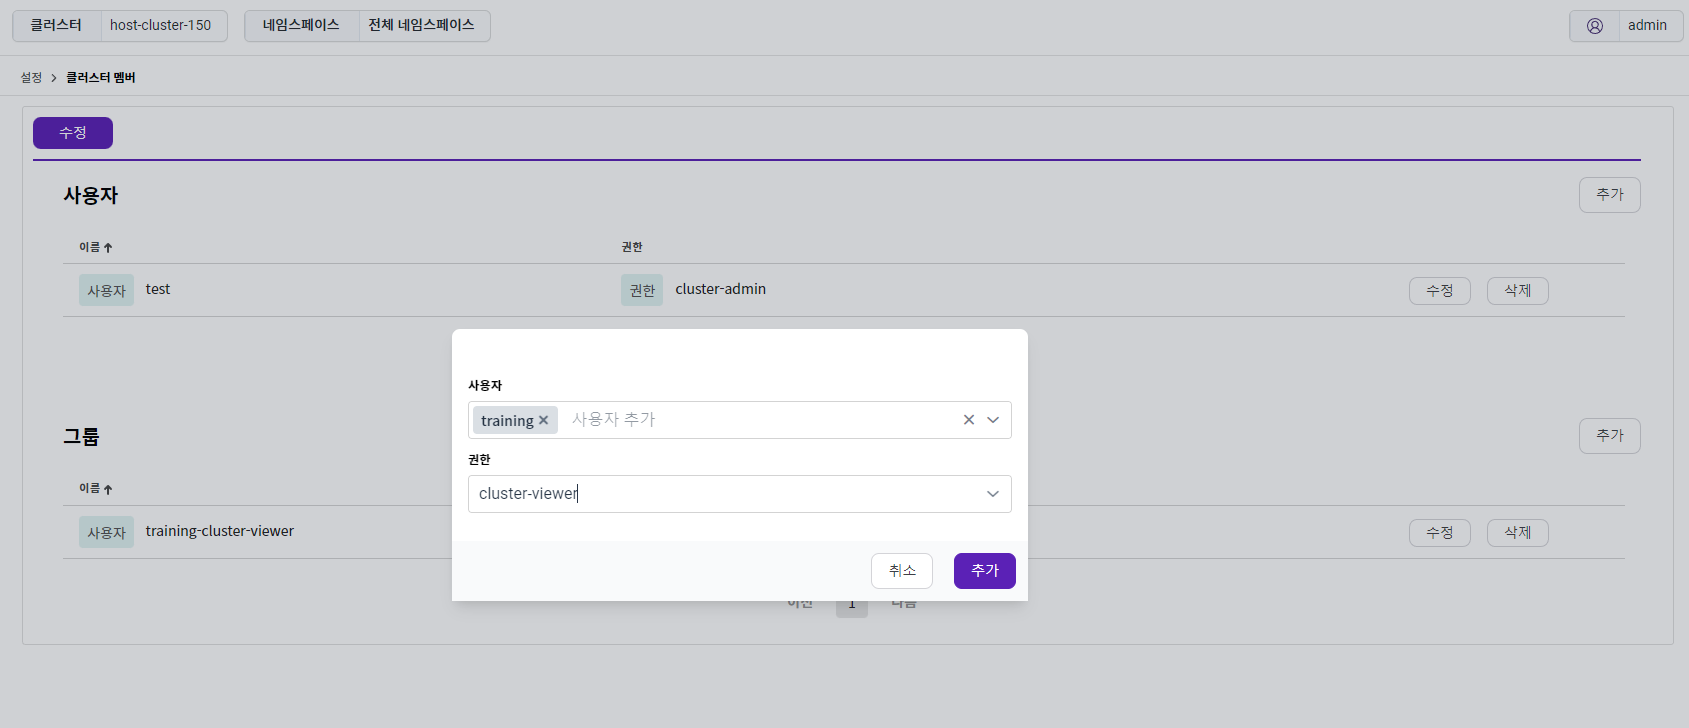Click the 네임스페이스 label in header

click(x=301, y=26)
